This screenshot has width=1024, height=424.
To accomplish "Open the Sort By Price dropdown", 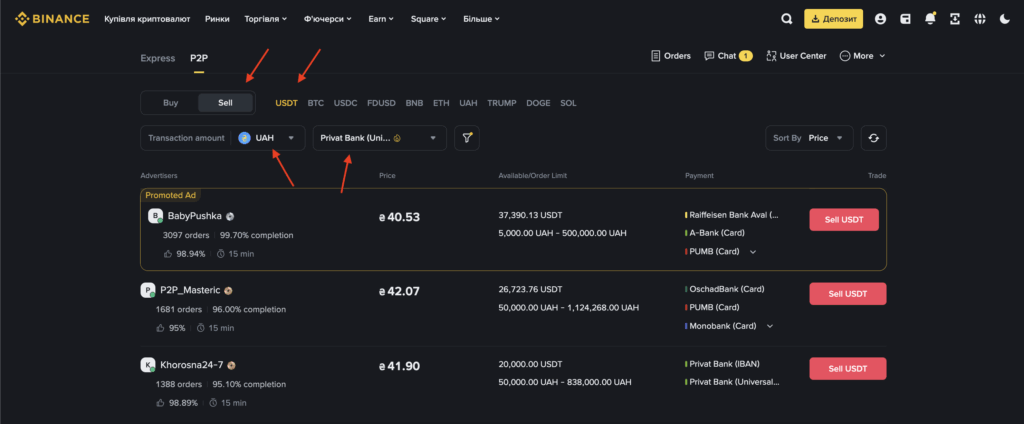I will tap(810, 138).
